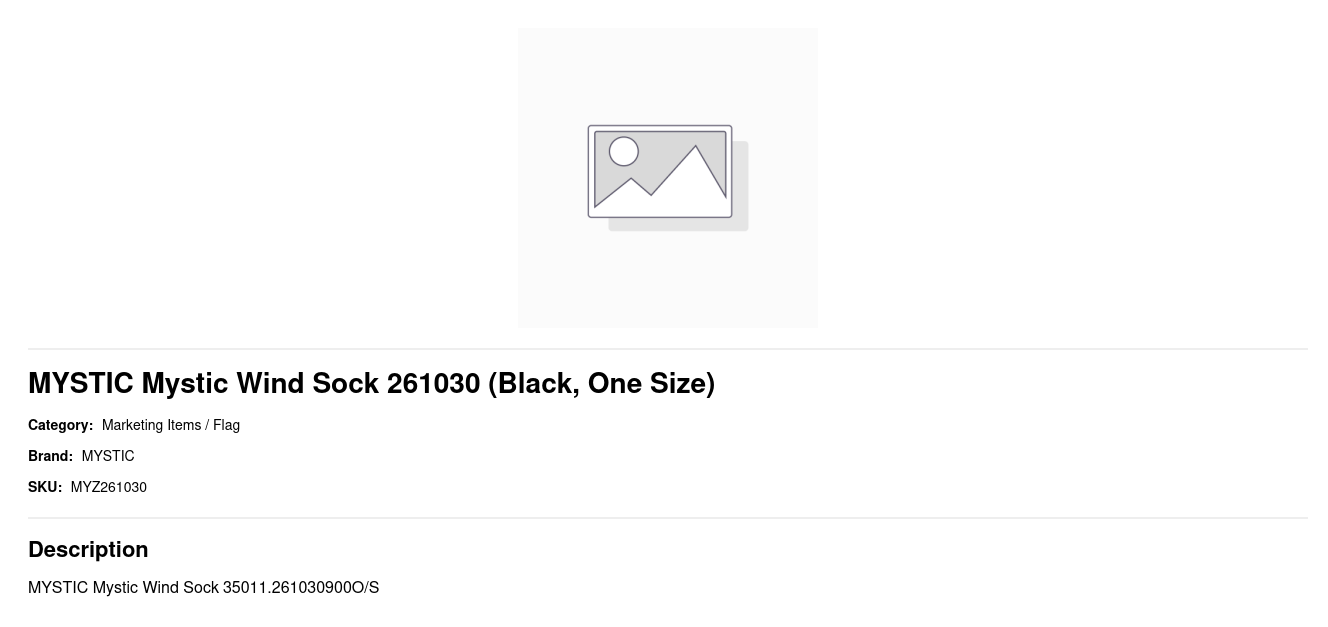Select the SKU value MYZ261030
The height and width of the screenshot is (627, 1328).
tap(109, 487)
